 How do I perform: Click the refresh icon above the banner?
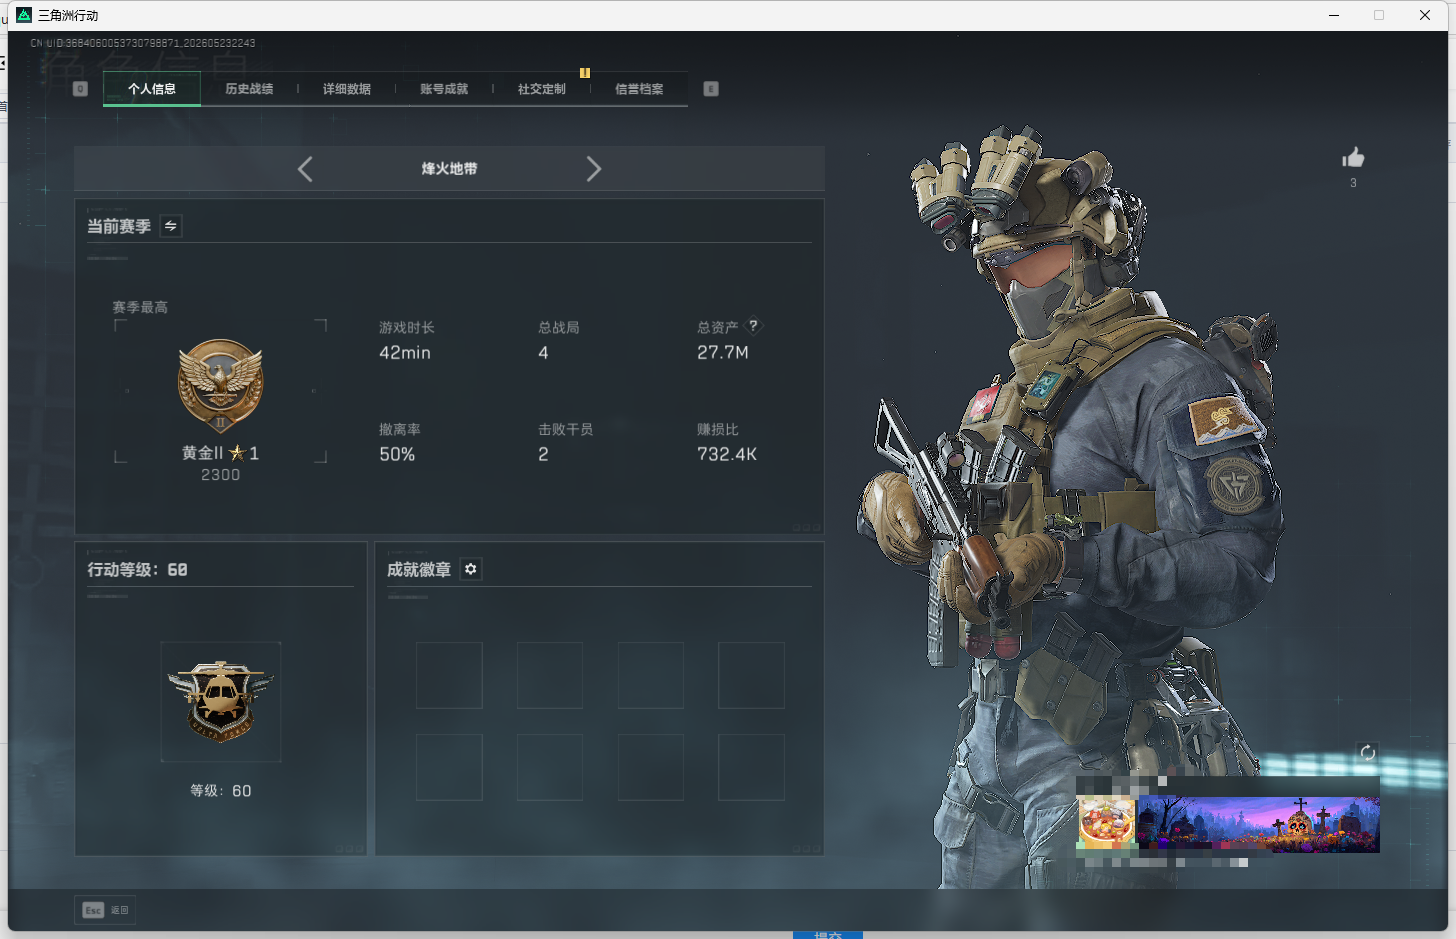coord(1368,753)
